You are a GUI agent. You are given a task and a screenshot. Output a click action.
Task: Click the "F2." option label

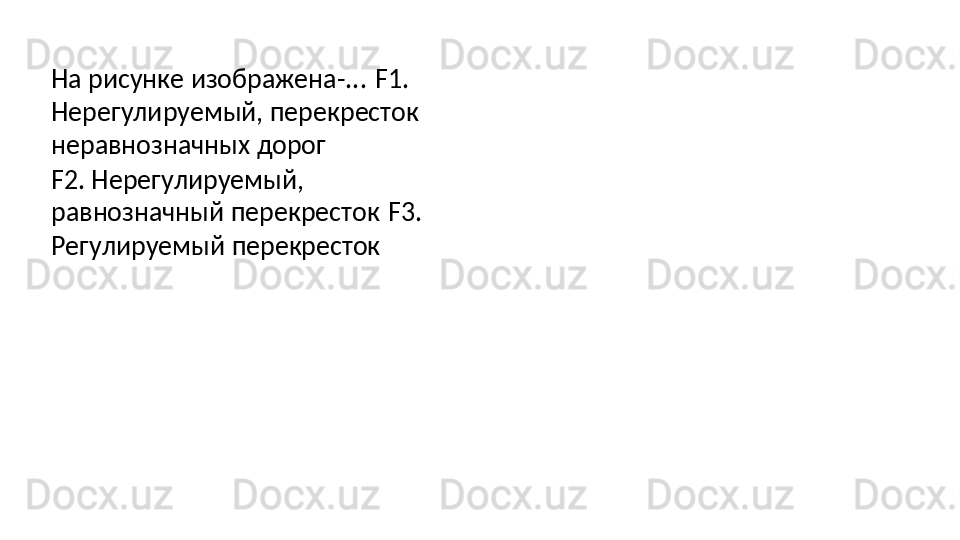66,181
